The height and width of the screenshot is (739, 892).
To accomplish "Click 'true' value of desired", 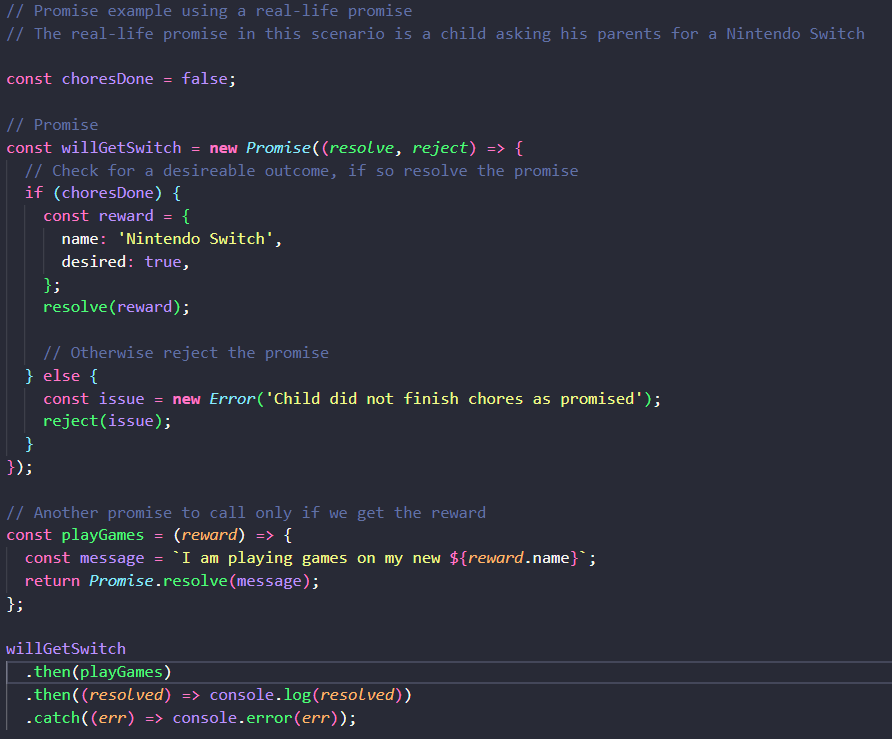I will [163, 262].
